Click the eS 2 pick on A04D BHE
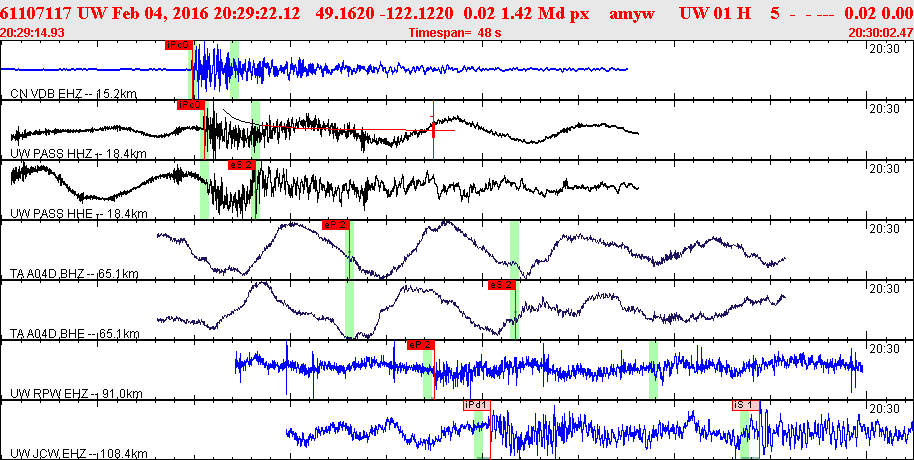The image size is (914, 460). (x=502, y=285)
